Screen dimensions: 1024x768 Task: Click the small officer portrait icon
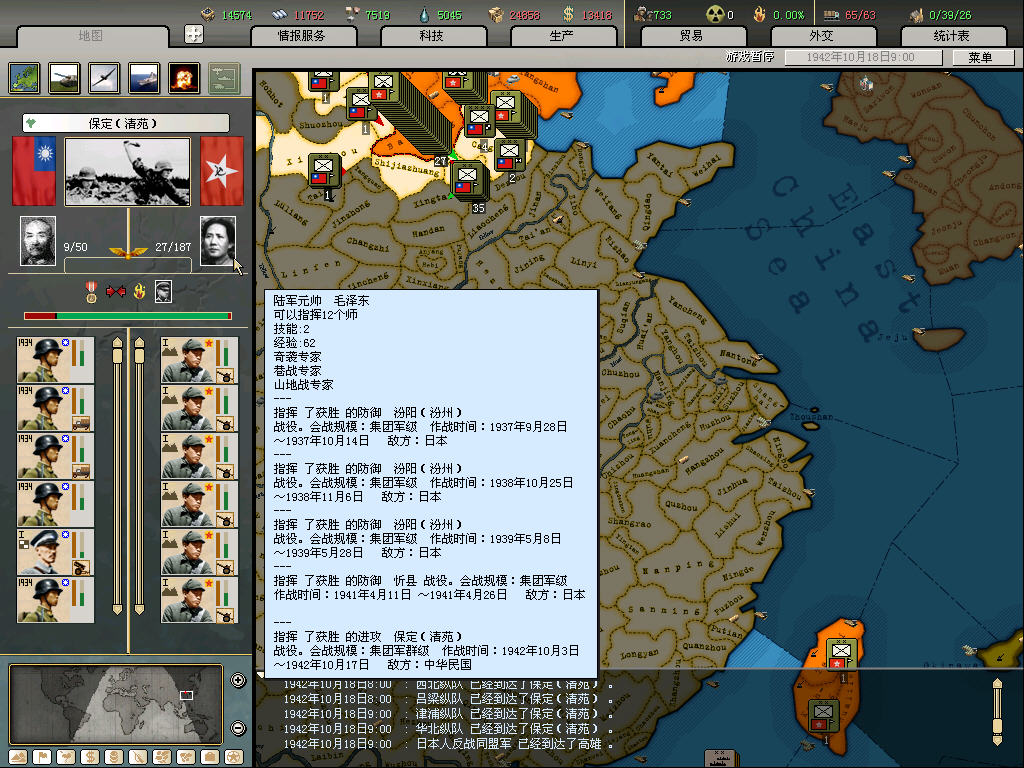(x=163, y=291)
